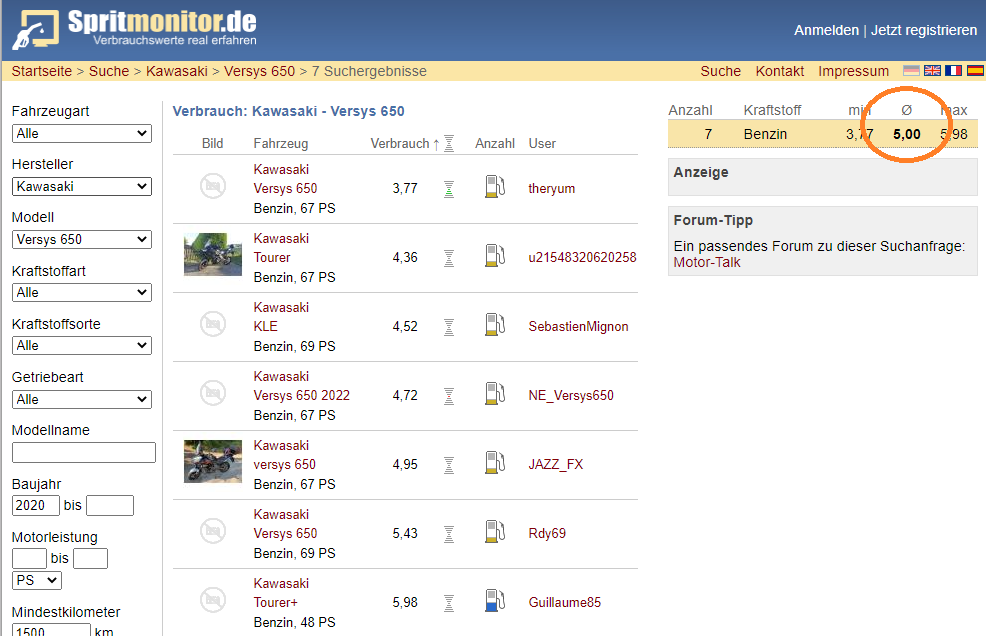Click consumption scale icon in 5,98 row
The height and width of the screenshot is (636, 986).
coord(449,603)
